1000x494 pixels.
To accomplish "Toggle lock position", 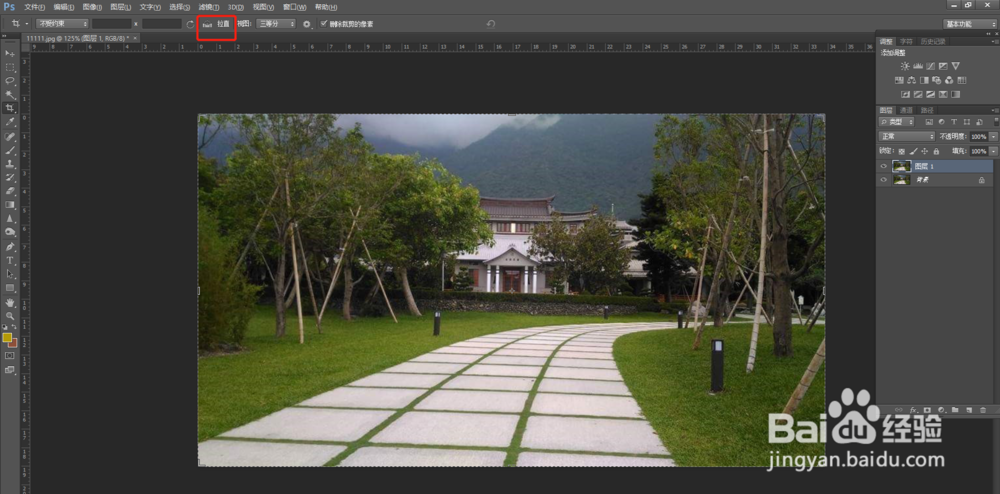I will coord(925,151).
